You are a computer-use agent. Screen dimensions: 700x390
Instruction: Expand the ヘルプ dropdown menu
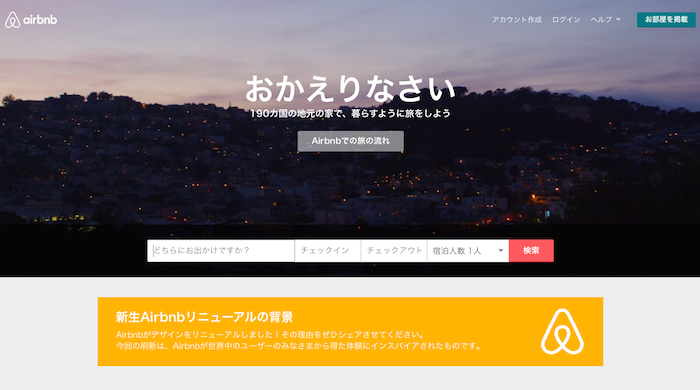pyautogui.click(x=605, y=20)
